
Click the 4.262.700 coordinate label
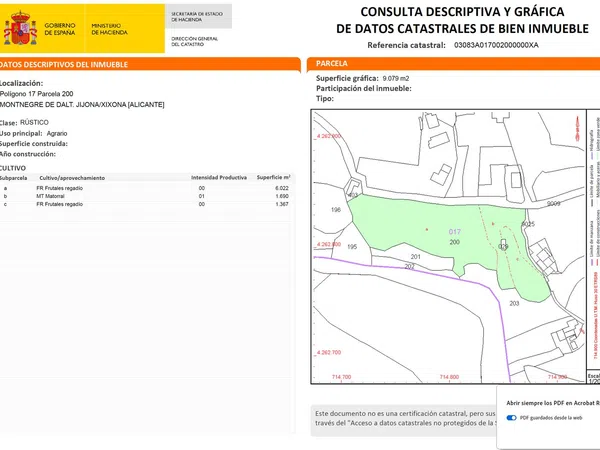pyautogui.click(x=329, y=352)
